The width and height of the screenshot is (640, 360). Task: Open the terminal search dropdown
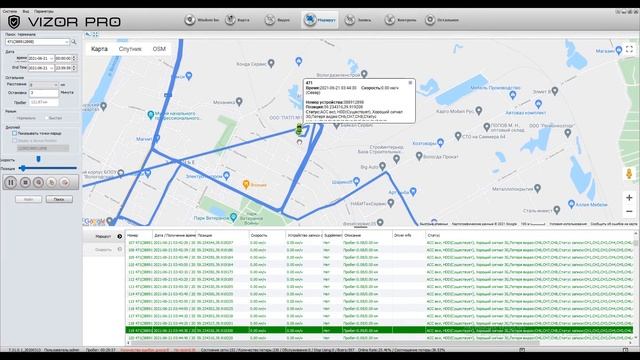[67, 42]
